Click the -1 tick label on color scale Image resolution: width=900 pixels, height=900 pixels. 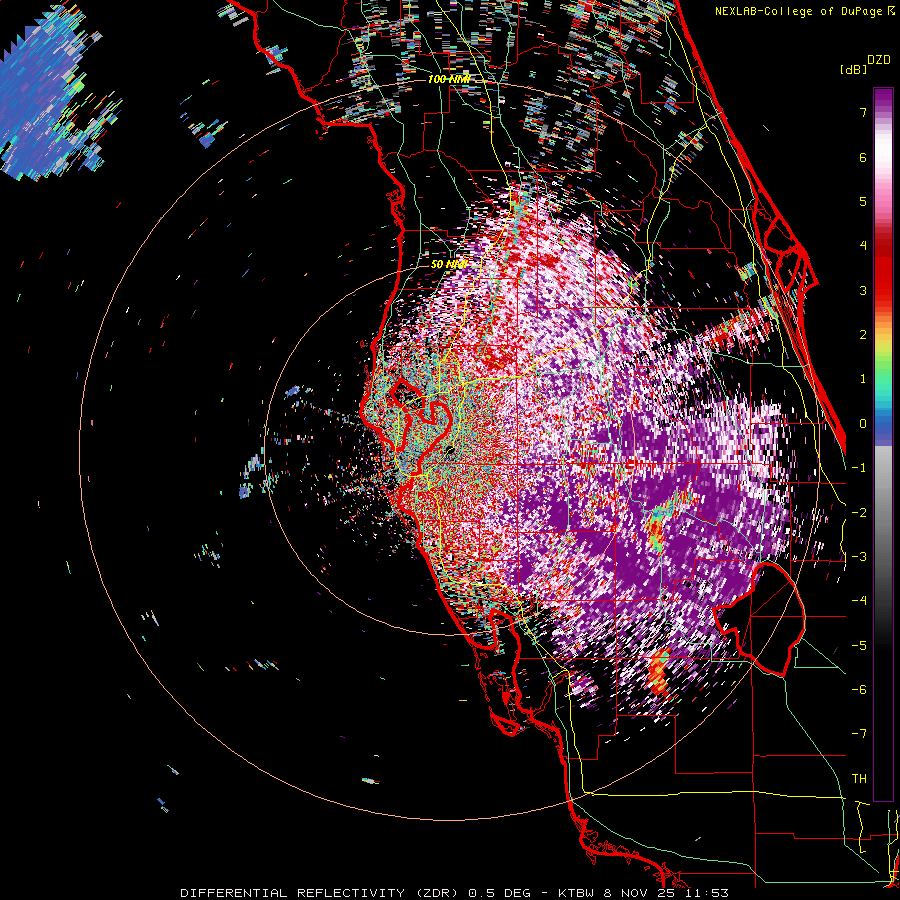click(859, 468)
